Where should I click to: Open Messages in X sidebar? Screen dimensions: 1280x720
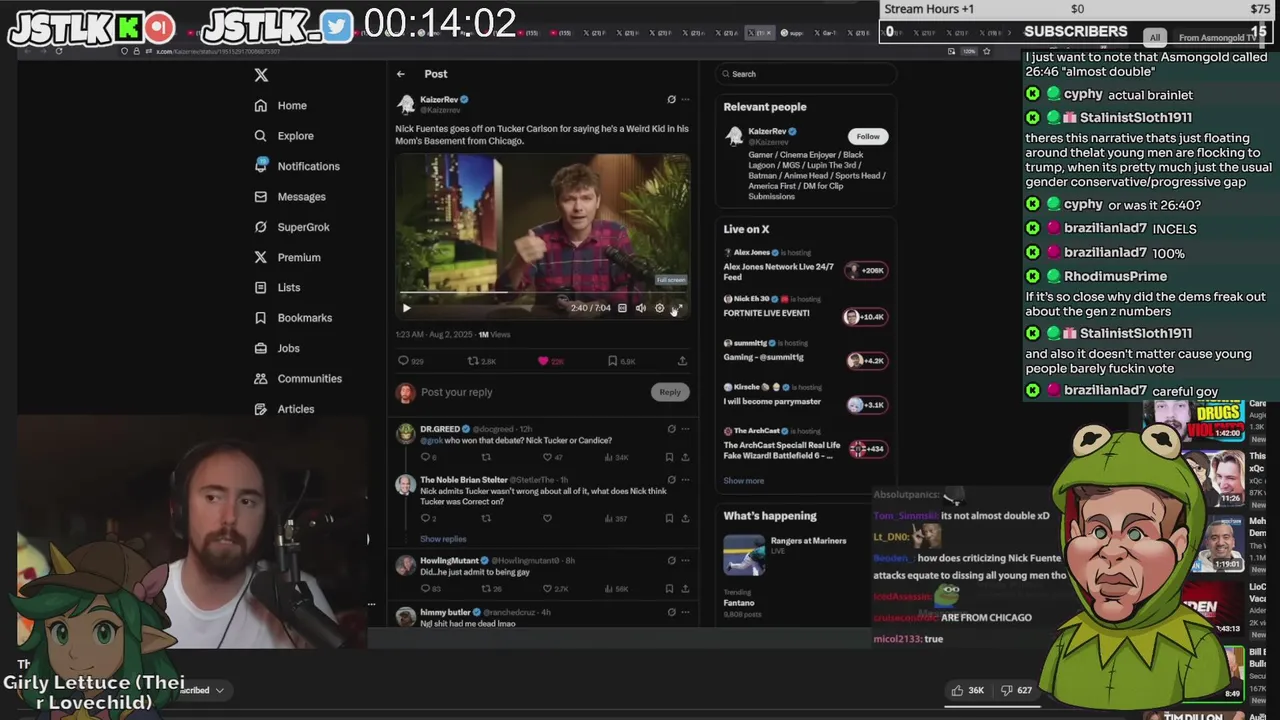(x=290, y=197)
